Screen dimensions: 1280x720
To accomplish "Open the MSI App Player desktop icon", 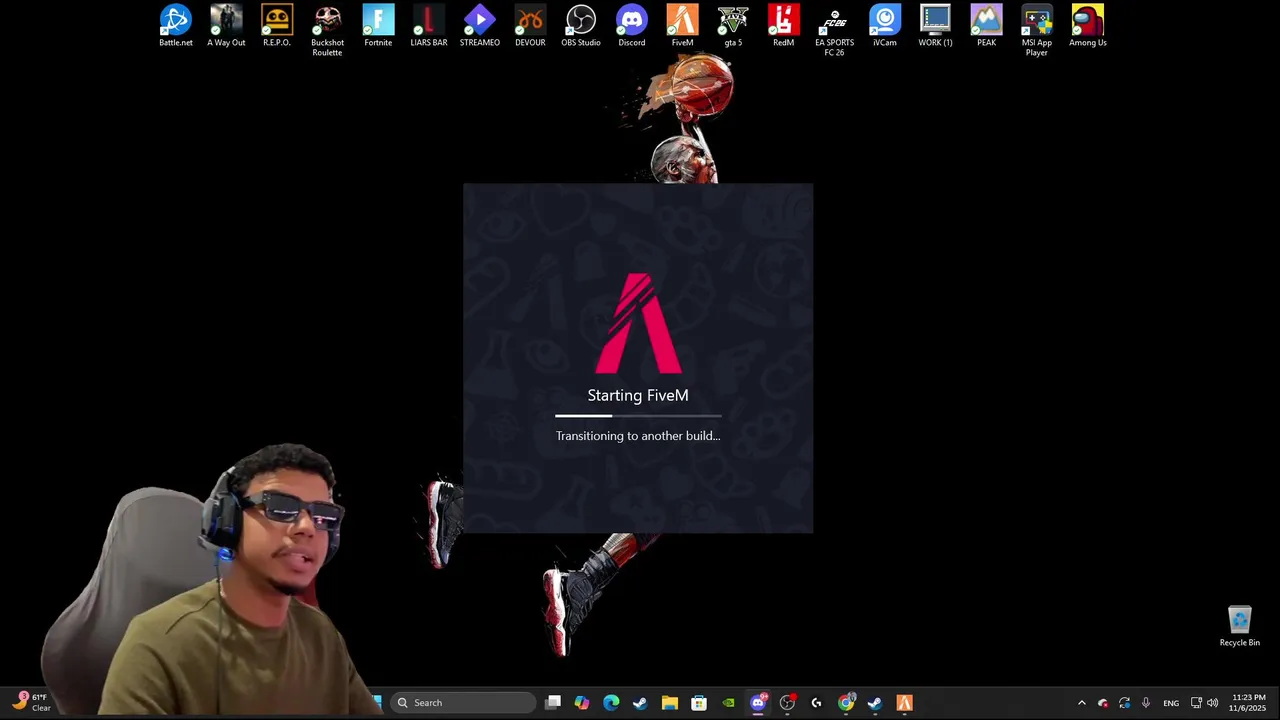I will point(1037,31).
